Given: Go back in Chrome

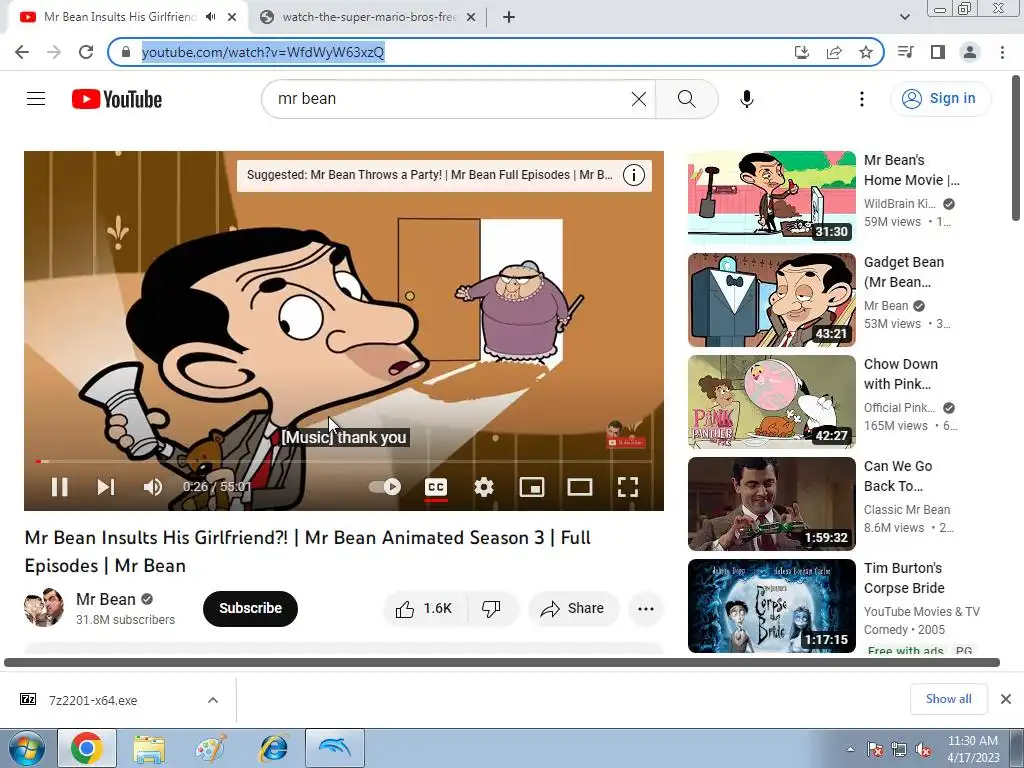Looking at the screenshot, I should point(22,52).
